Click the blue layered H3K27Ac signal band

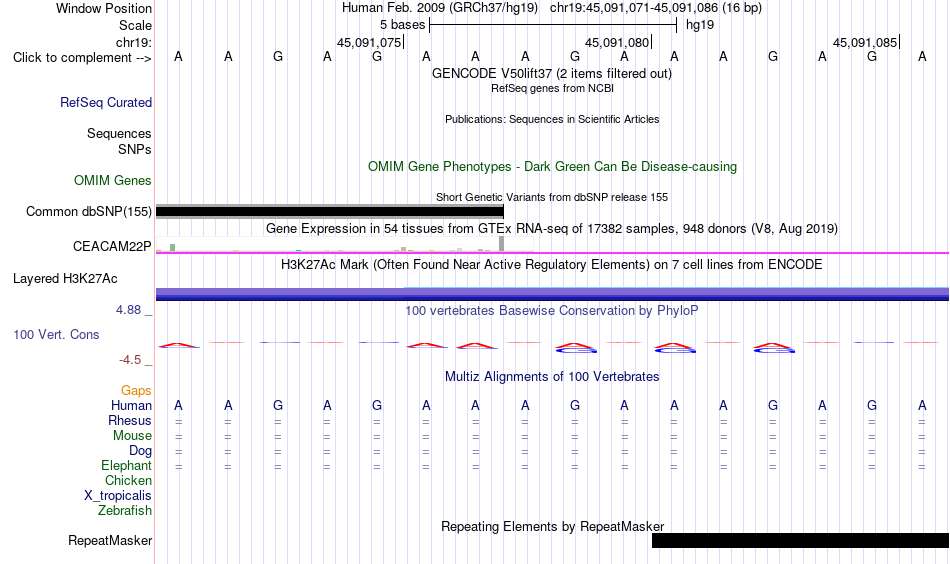pos(552,294)
